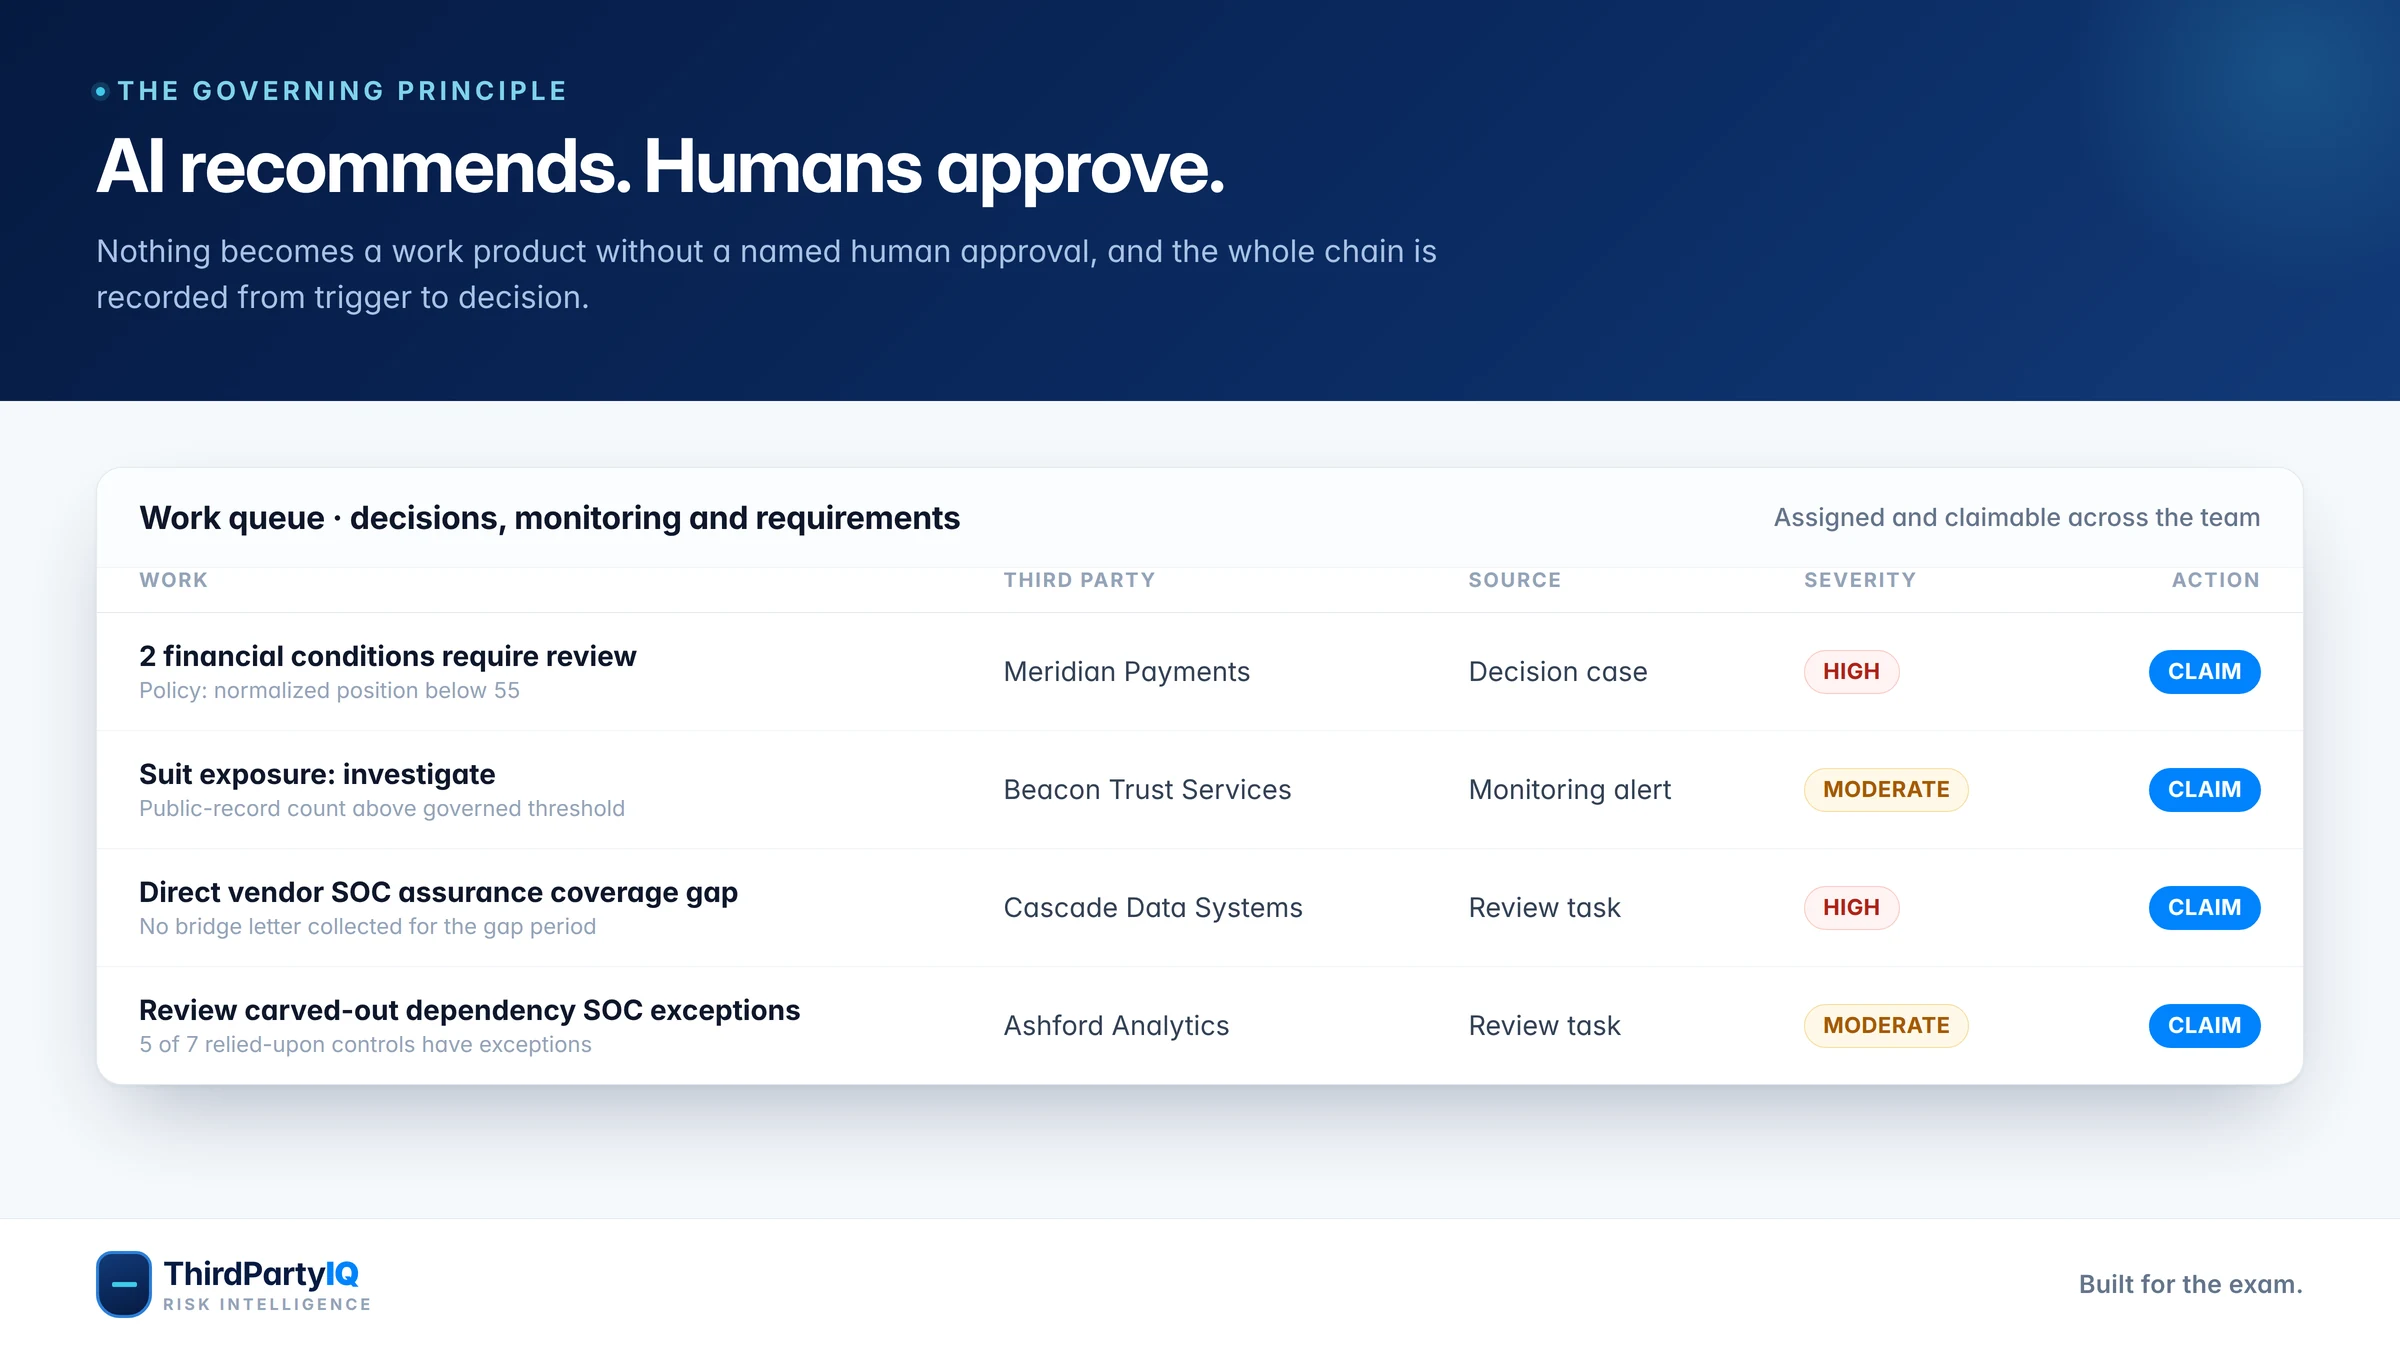This screenshot has height=1350, width=2400.
Task: Select the MODERATE badge for Beacon Trust Services
Action: [1886, 790]
